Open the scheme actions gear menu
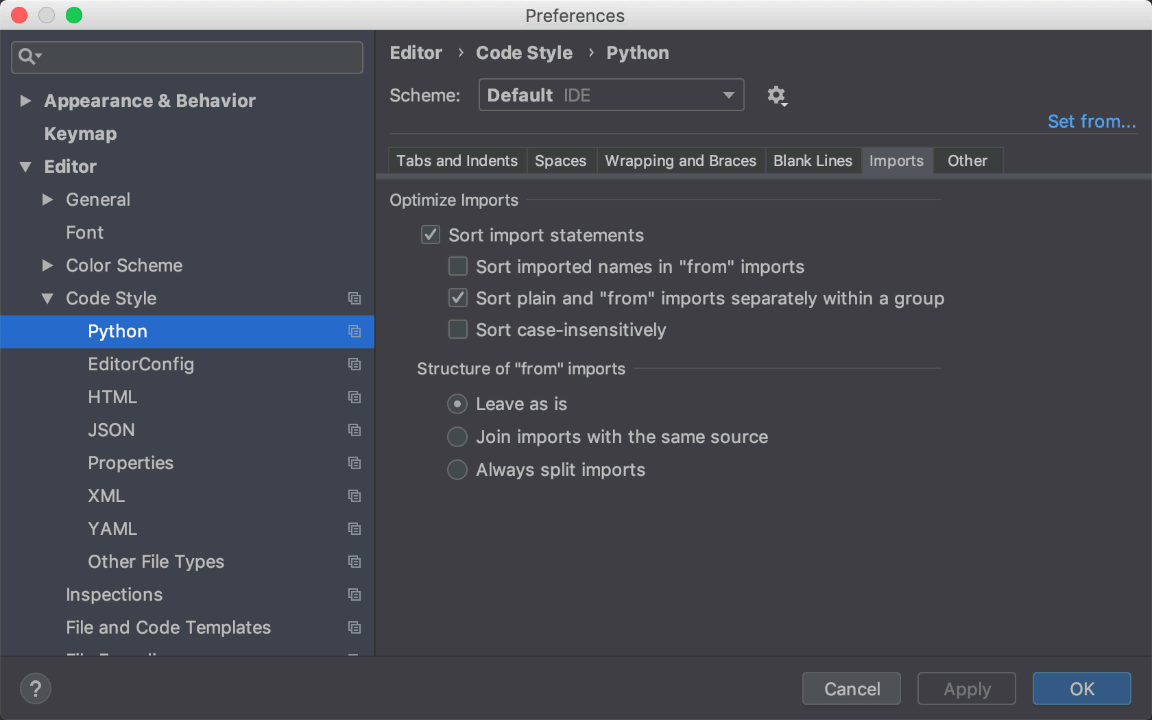1152x720 pixels. click(x=777, y=95)
